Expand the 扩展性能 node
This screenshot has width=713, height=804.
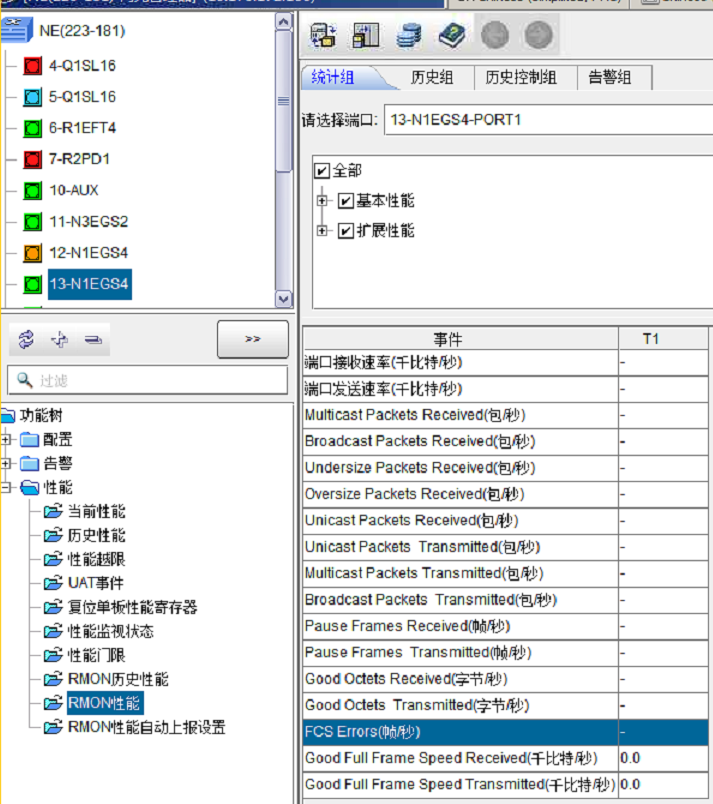(x=322, y=231)
